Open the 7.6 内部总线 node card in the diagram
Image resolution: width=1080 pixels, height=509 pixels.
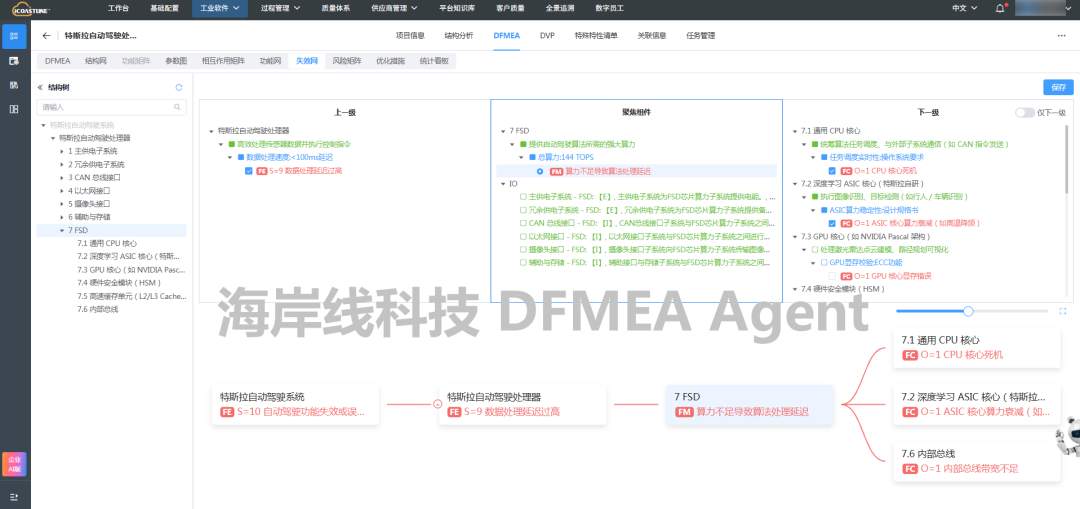click(x=977, y=461)
